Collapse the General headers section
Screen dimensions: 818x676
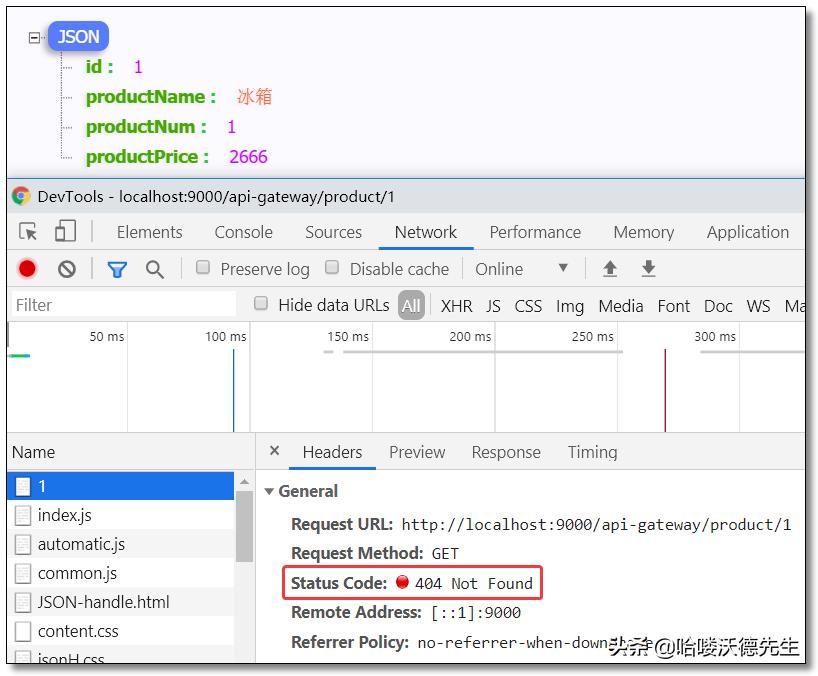(269, 491)
